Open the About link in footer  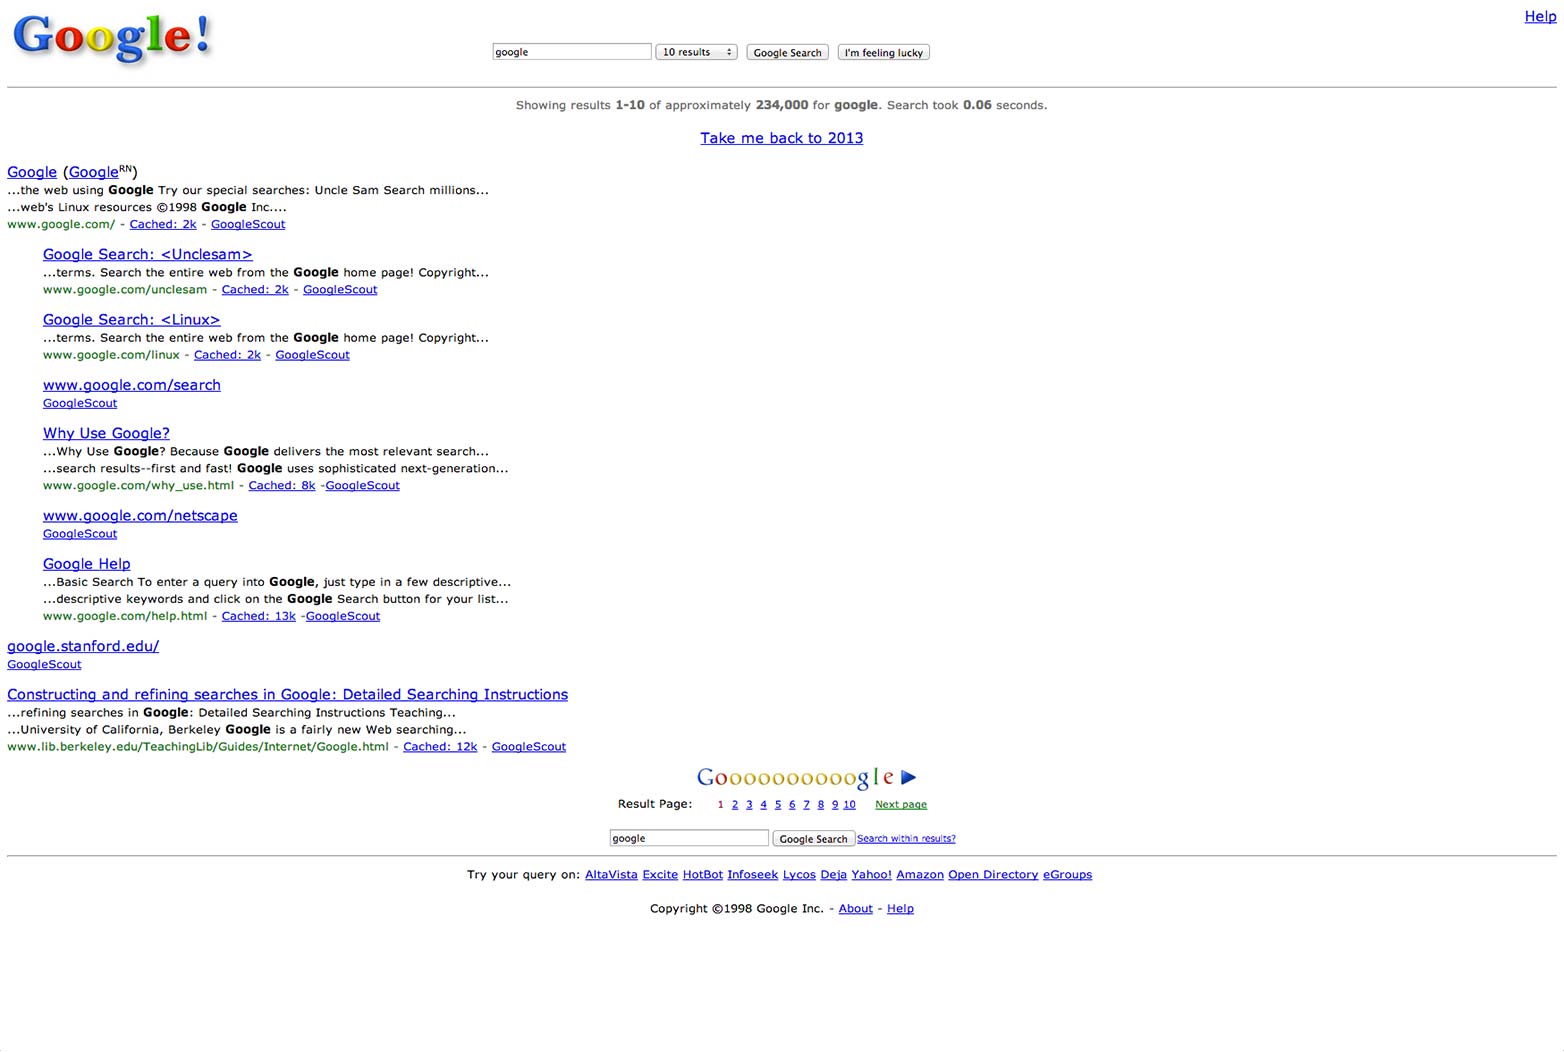point(855,908)
